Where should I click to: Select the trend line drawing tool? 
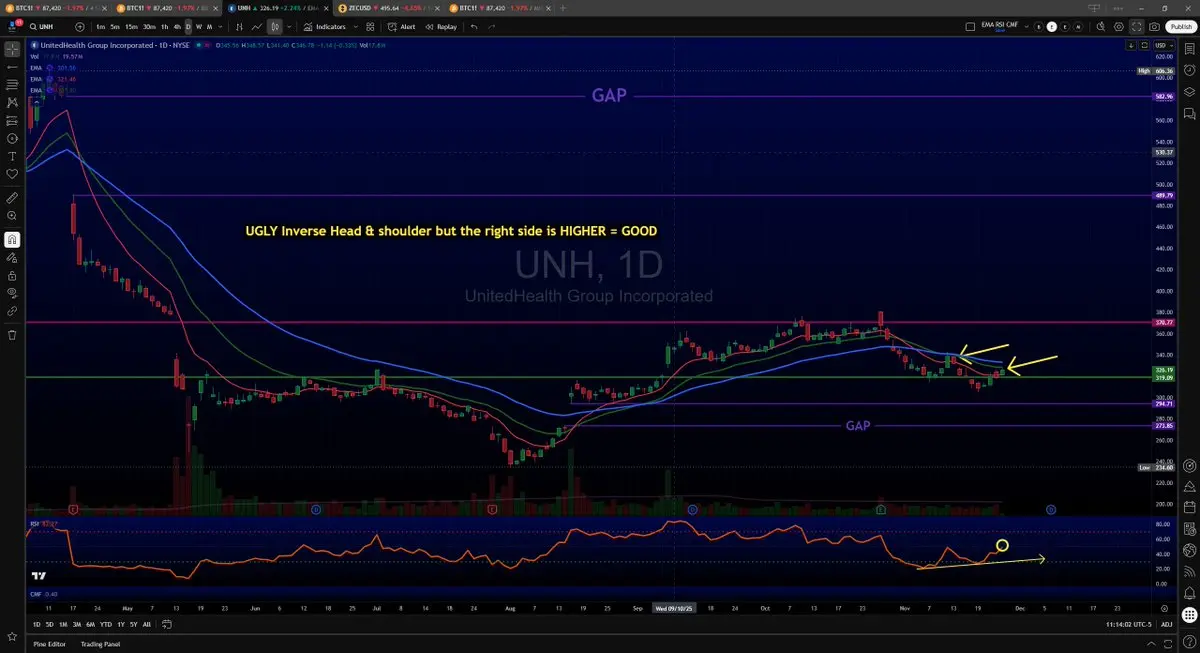12,67
